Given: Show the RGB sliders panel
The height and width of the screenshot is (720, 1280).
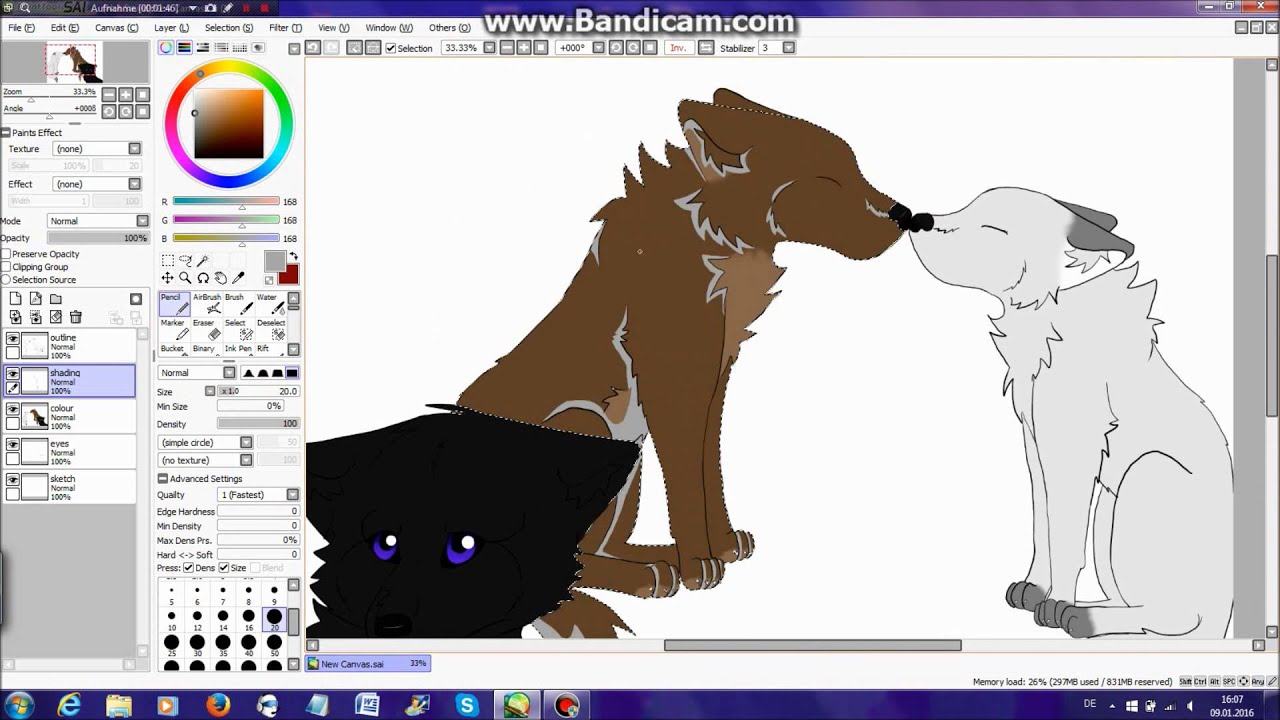Looking at the screenshot, I should tap(184, 47).
